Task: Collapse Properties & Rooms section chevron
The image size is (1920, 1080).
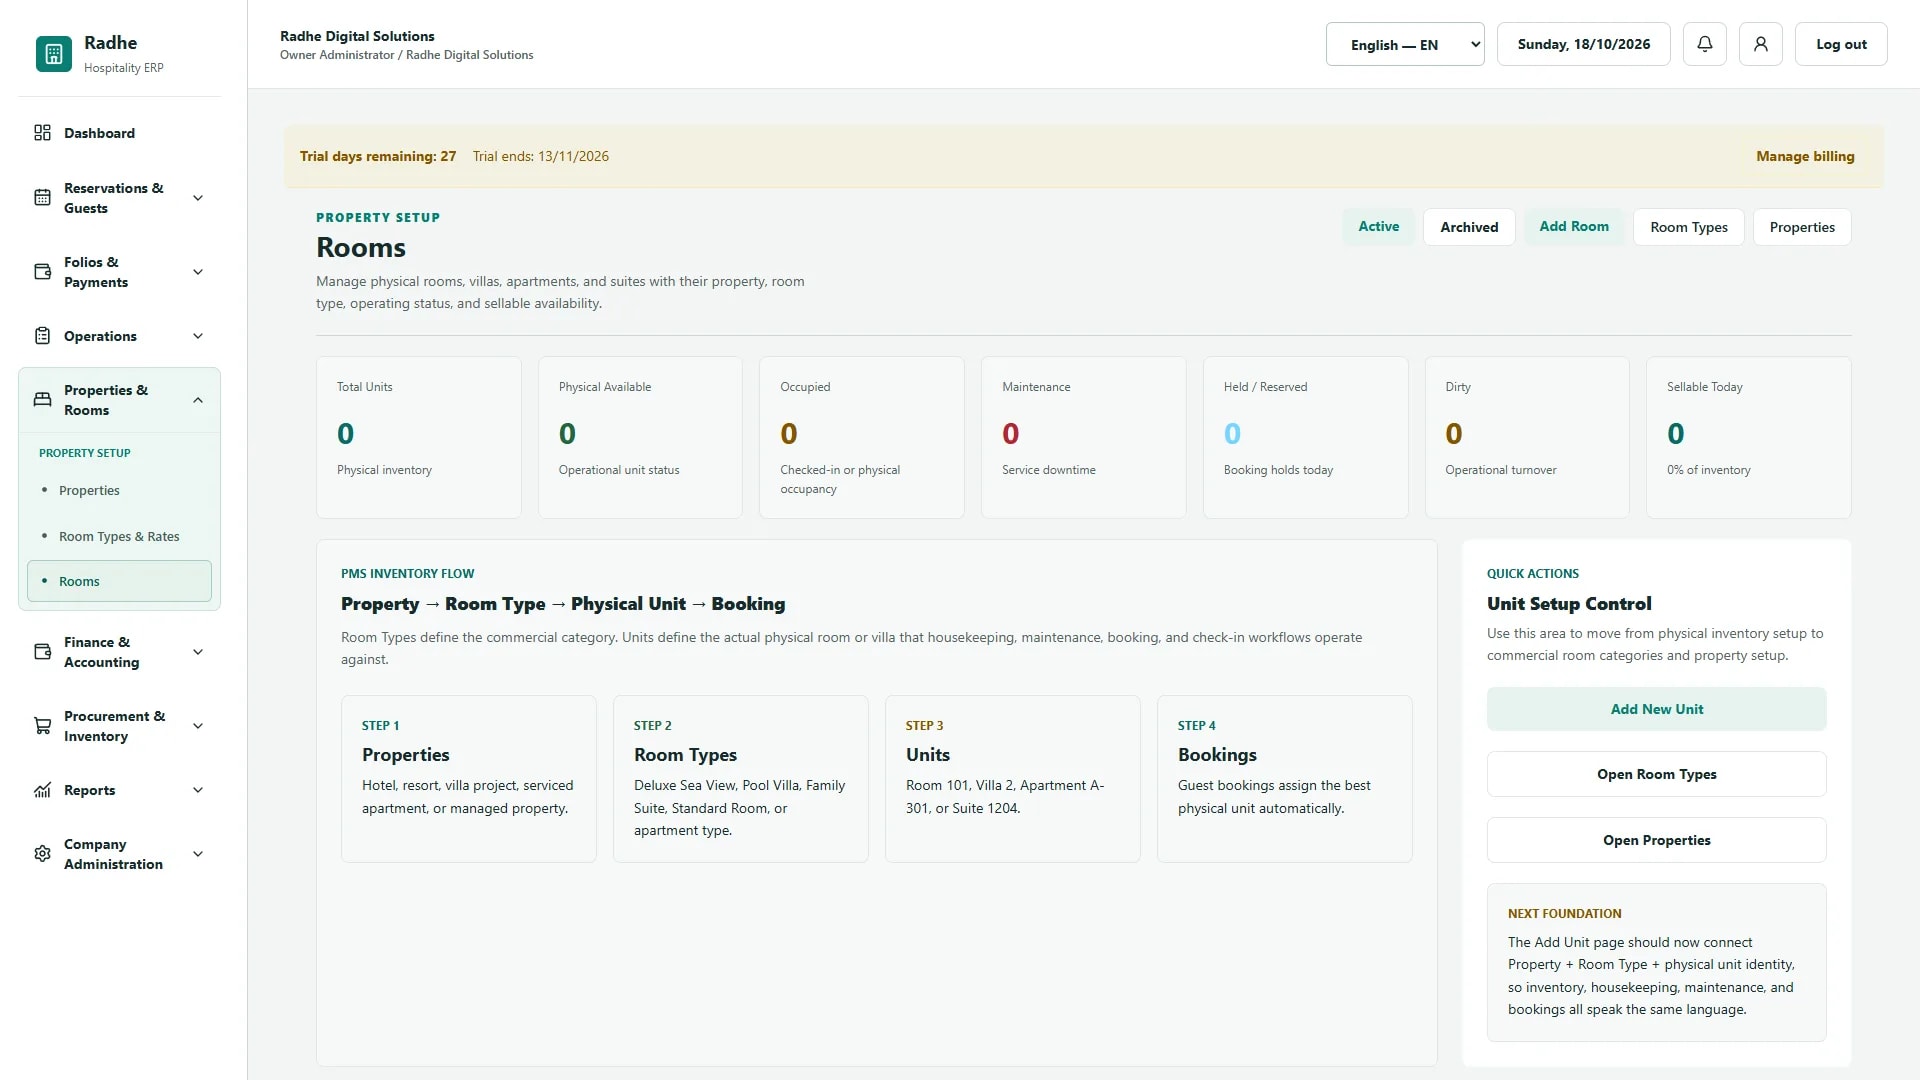Action: (x=198, y=400)
